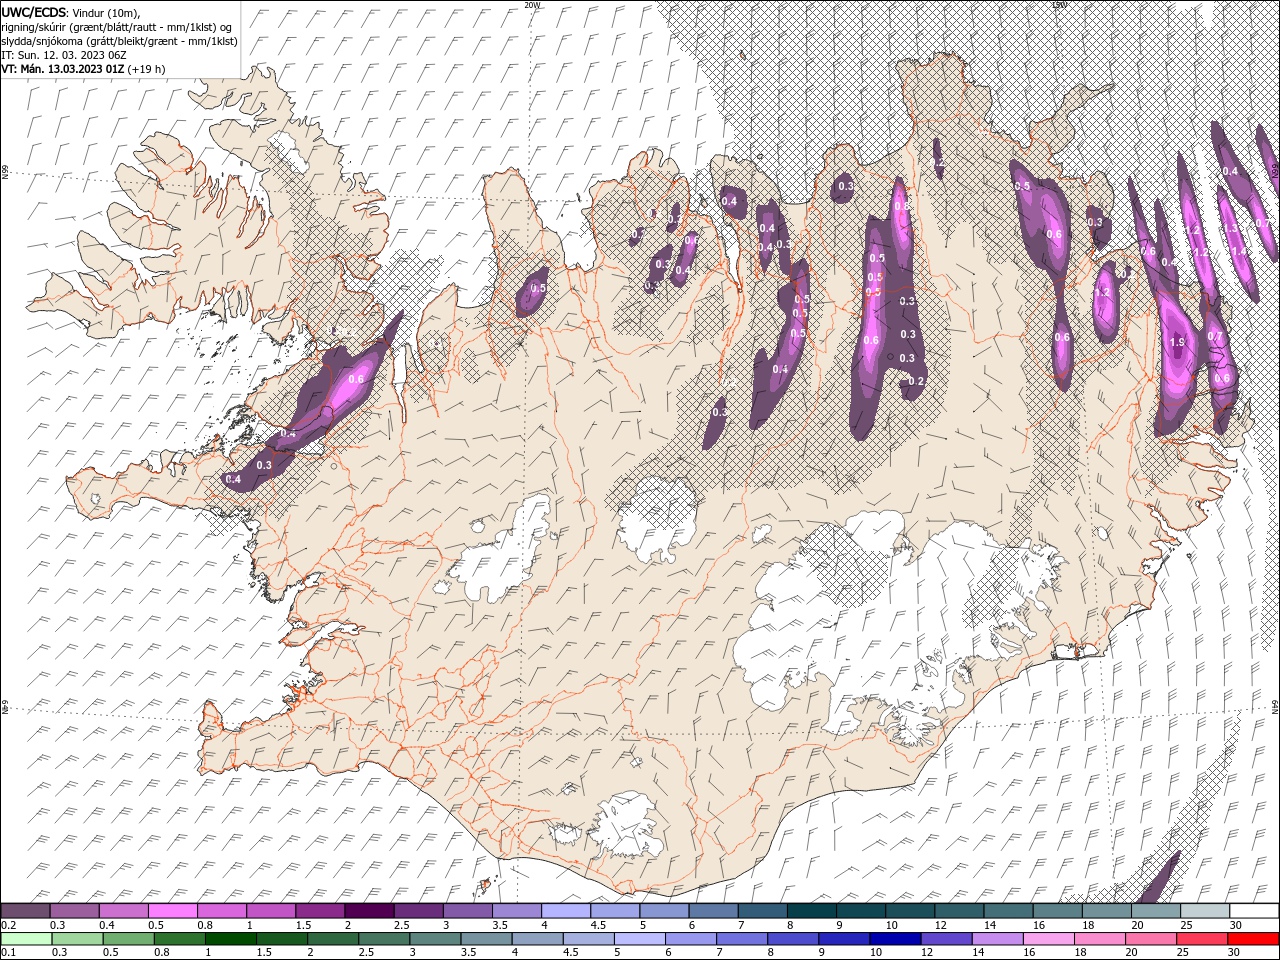The width and height of the screenshot is (1280, 960).
Task: Select the deep blue lower swatch starting at 10
Action: [x=893, y=939]
